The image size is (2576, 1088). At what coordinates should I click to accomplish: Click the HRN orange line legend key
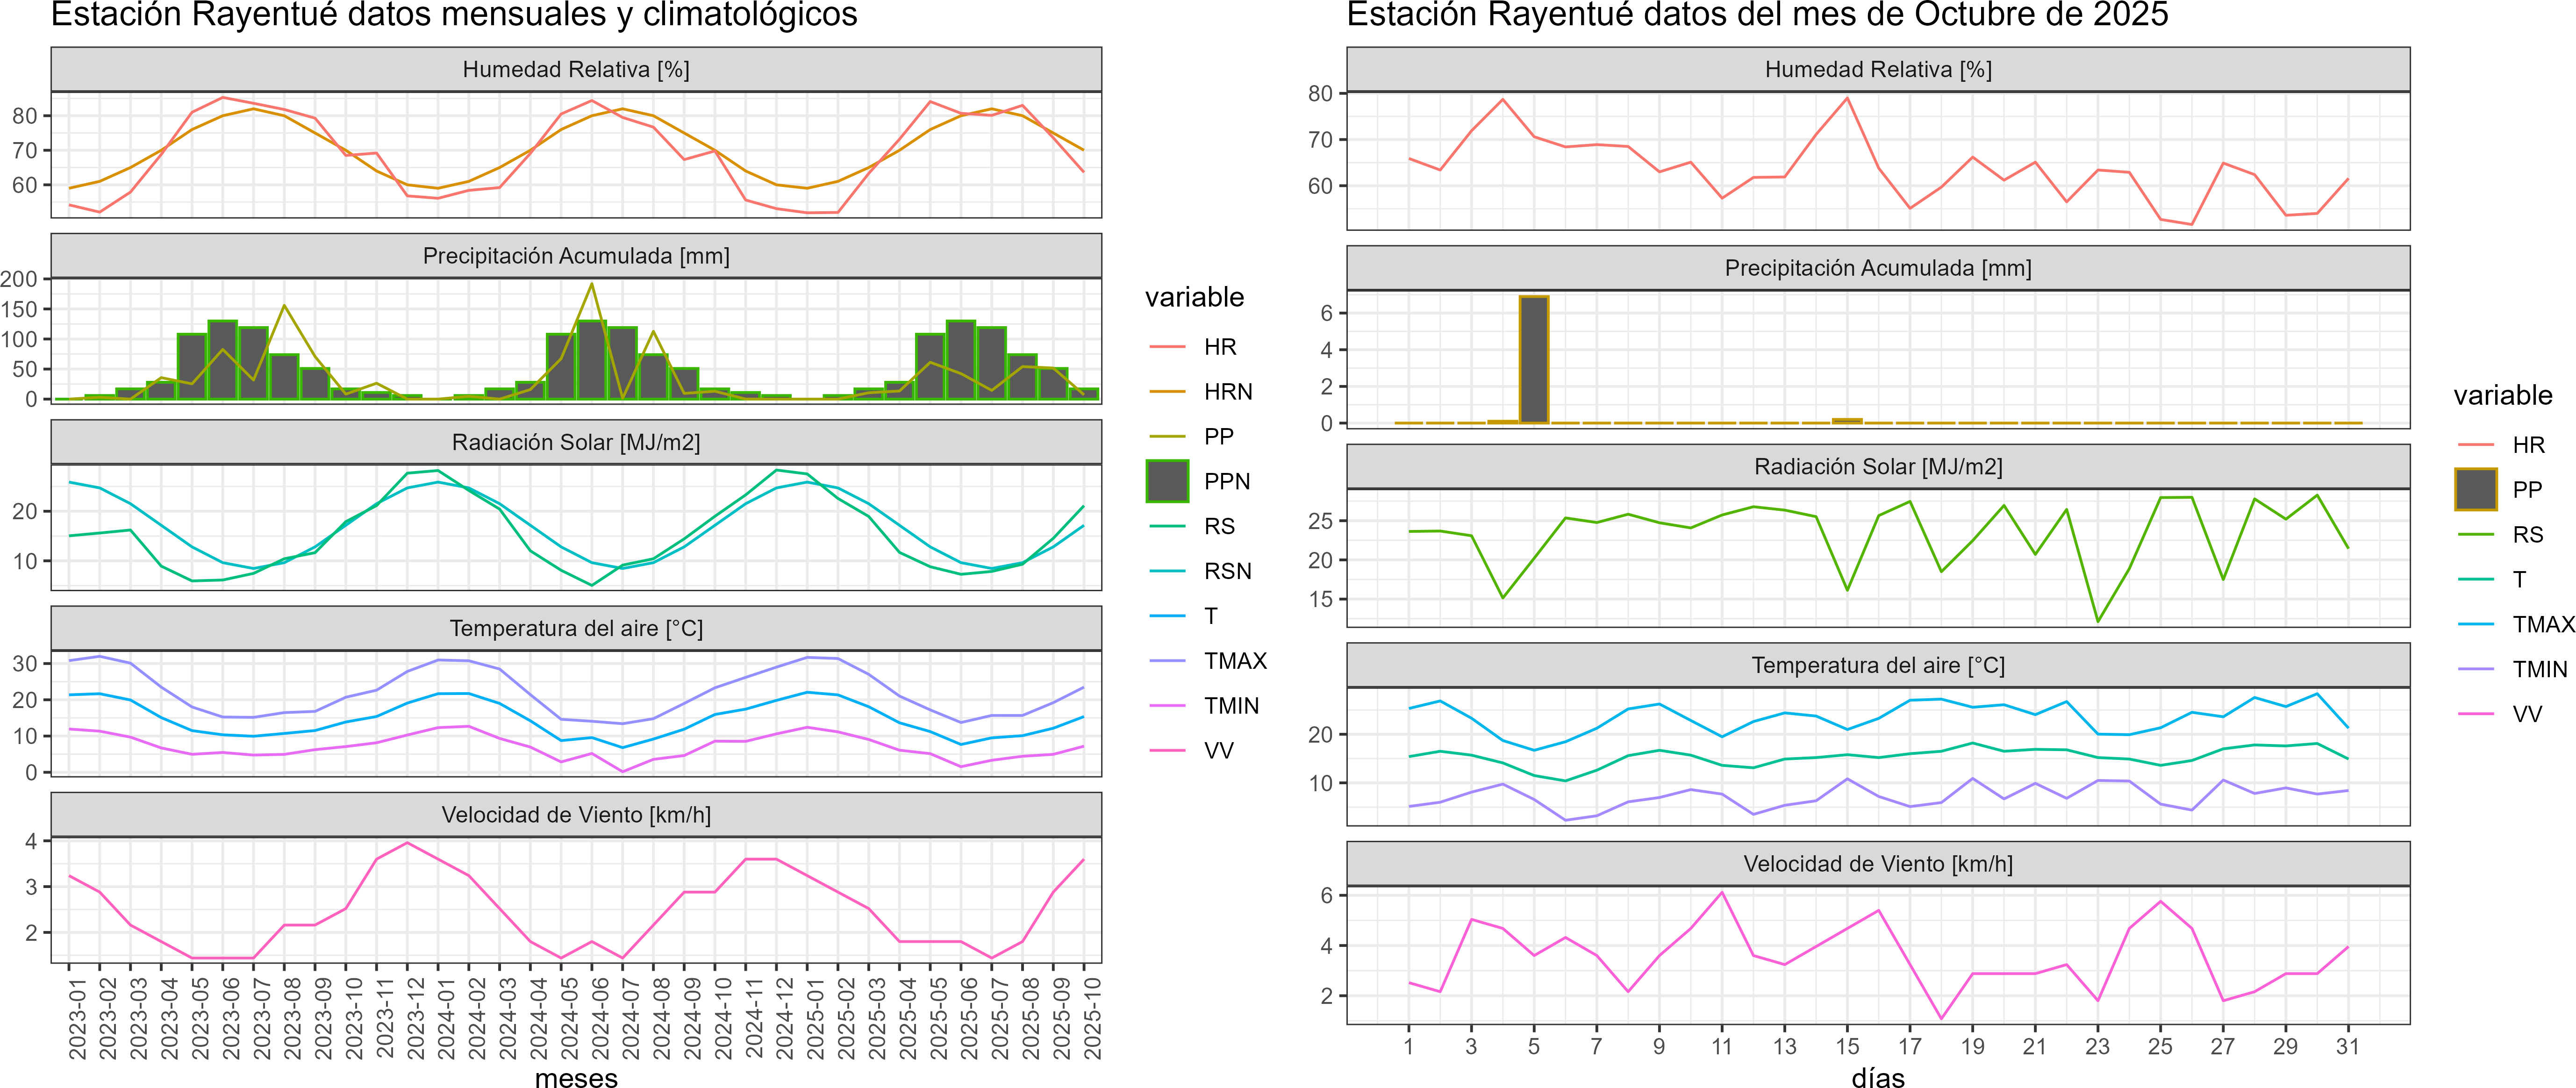click(1167, 392)
